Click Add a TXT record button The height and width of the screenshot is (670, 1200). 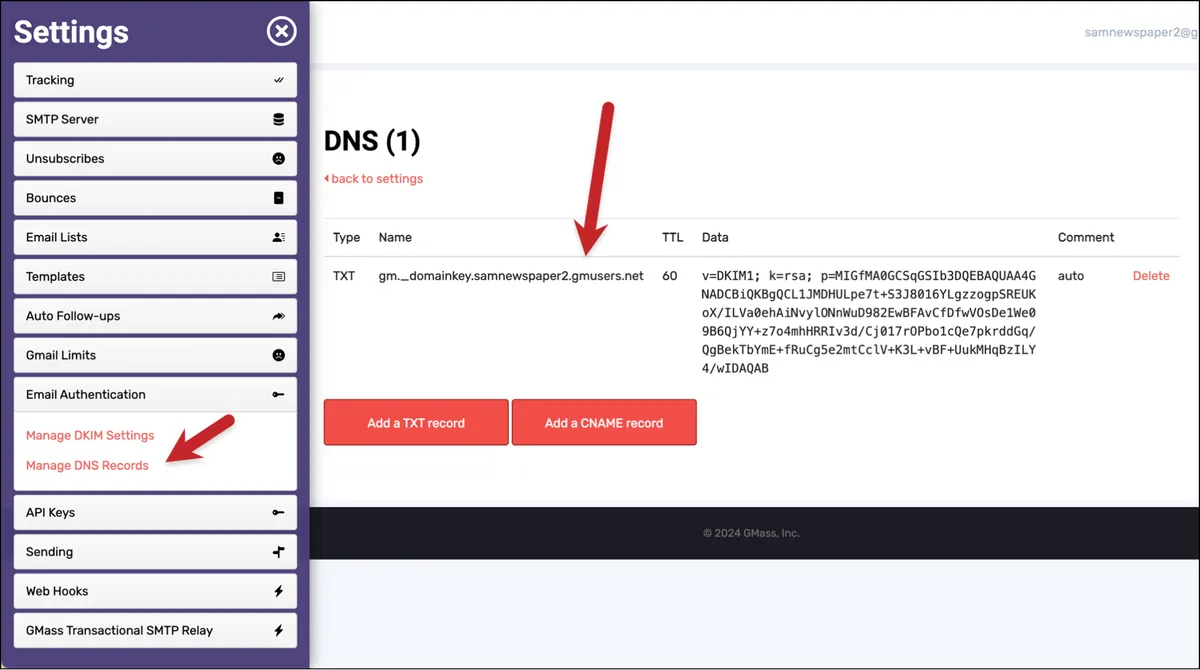point(416,423)
